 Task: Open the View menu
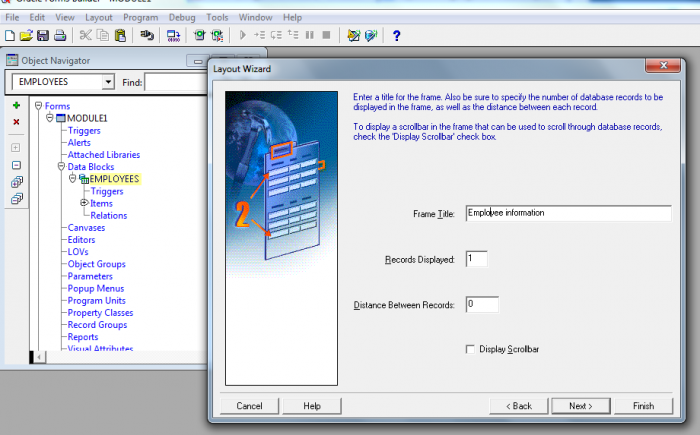click(x=65, y=17)
